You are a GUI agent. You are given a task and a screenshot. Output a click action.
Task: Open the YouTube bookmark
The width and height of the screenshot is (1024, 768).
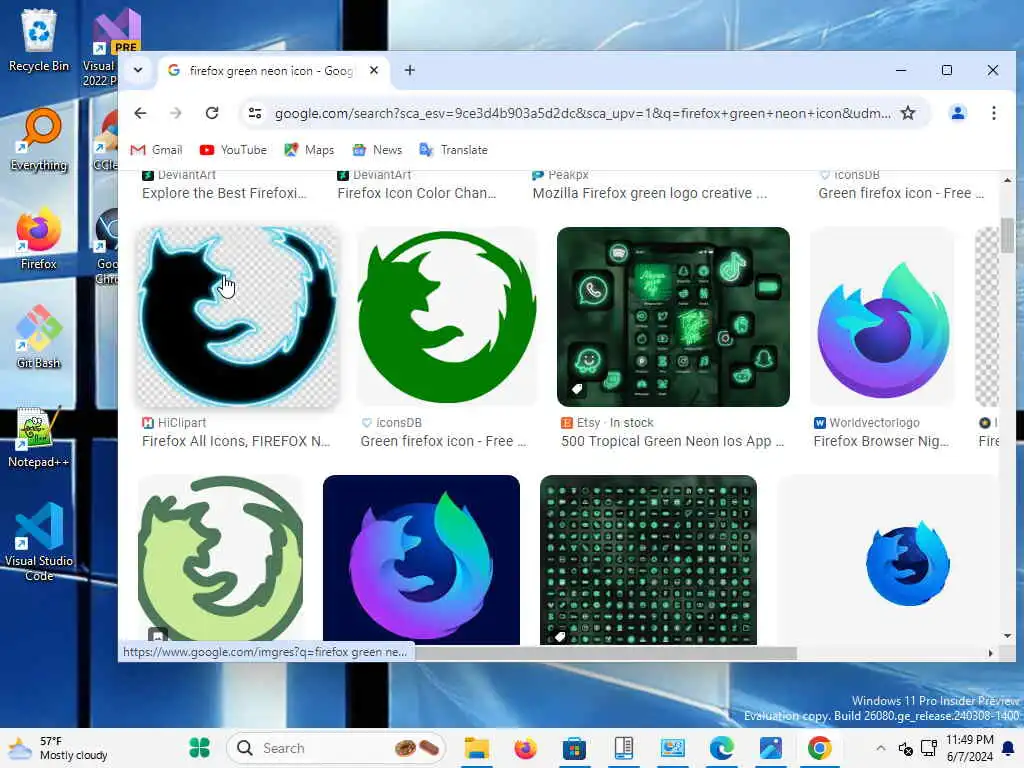tap(233, 150)
